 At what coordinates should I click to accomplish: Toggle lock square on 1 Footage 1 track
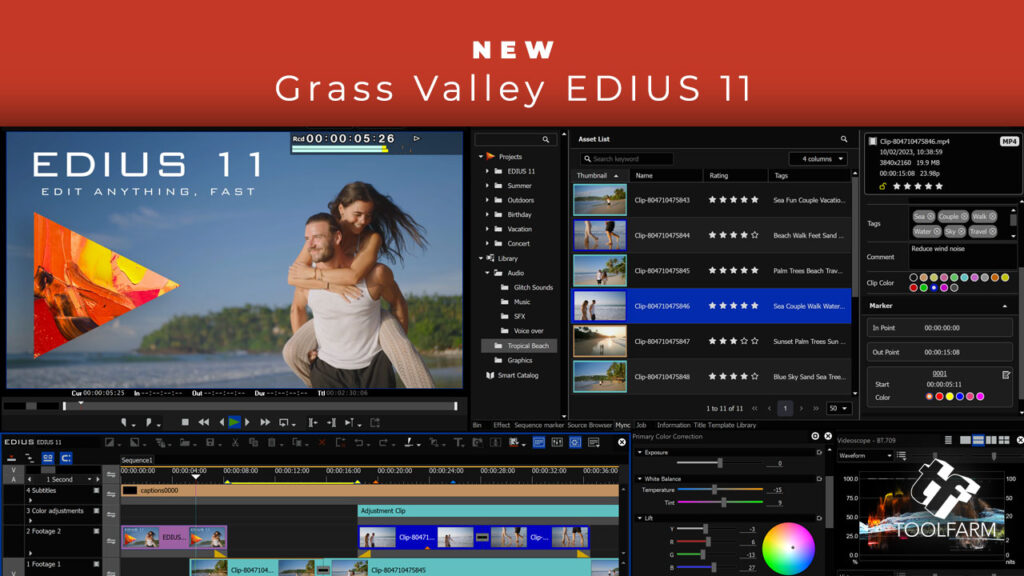tap(96, 564)
